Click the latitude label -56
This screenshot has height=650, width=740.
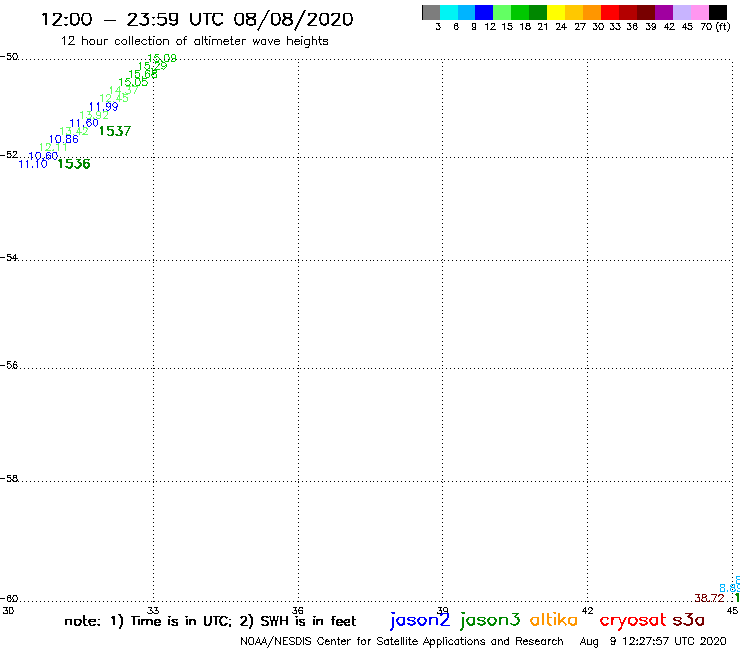click(9, 365)
